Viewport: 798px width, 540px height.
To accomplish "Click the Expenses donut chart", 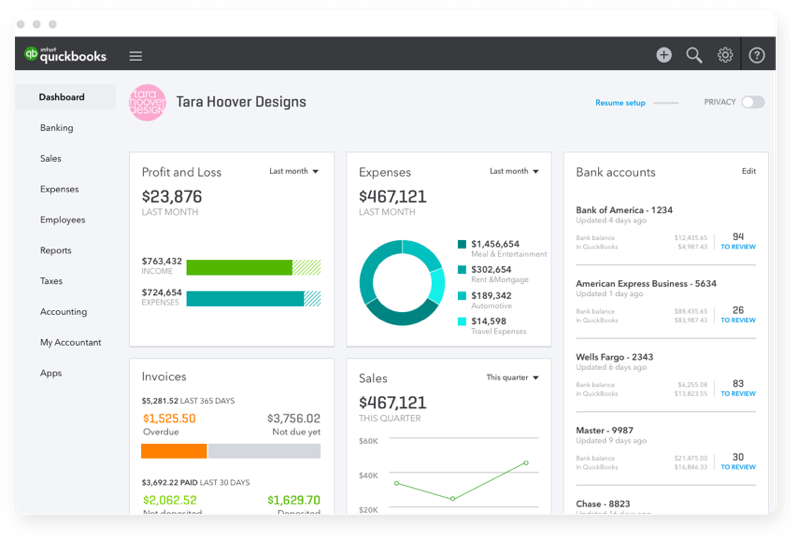I will click(402, 282).
